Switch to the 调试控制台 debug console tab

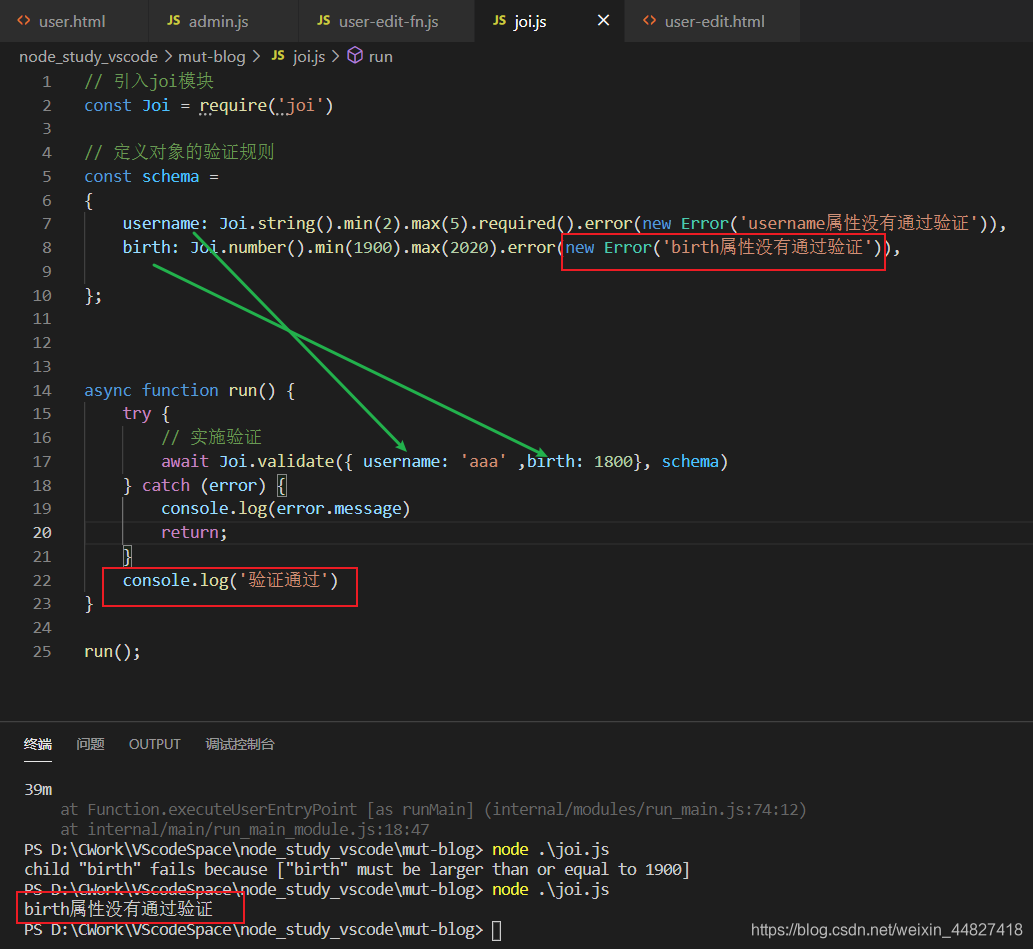(x=240, y=744)
